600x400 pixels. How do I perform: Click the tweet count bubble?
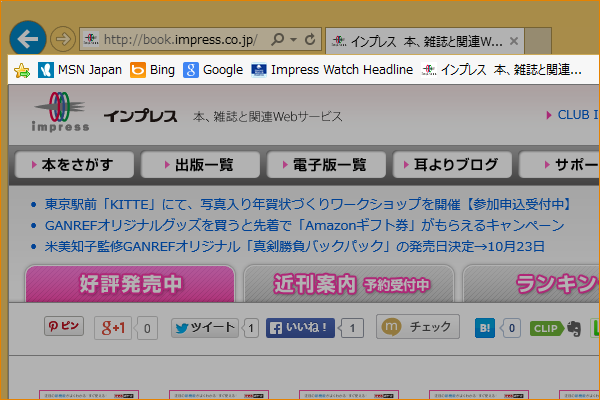click(251, 328)
